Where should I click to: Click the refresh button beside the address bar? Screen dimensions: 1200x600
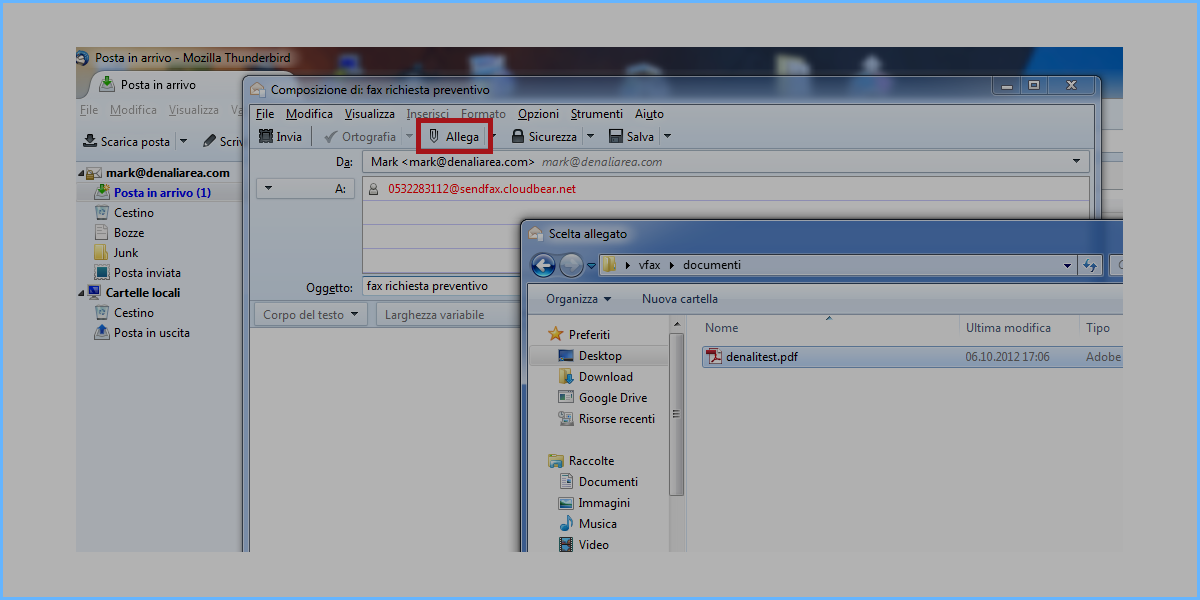coord(1090,266)
